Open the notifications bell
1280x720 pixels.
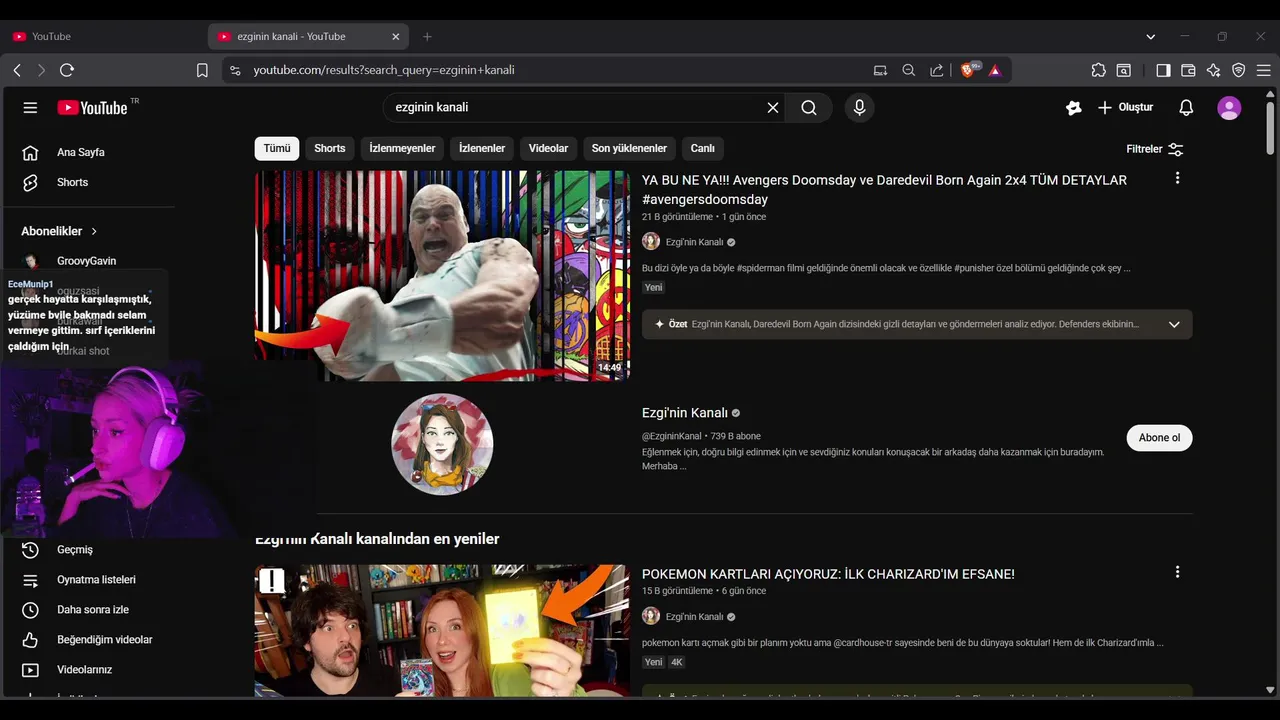(1186, 107)
